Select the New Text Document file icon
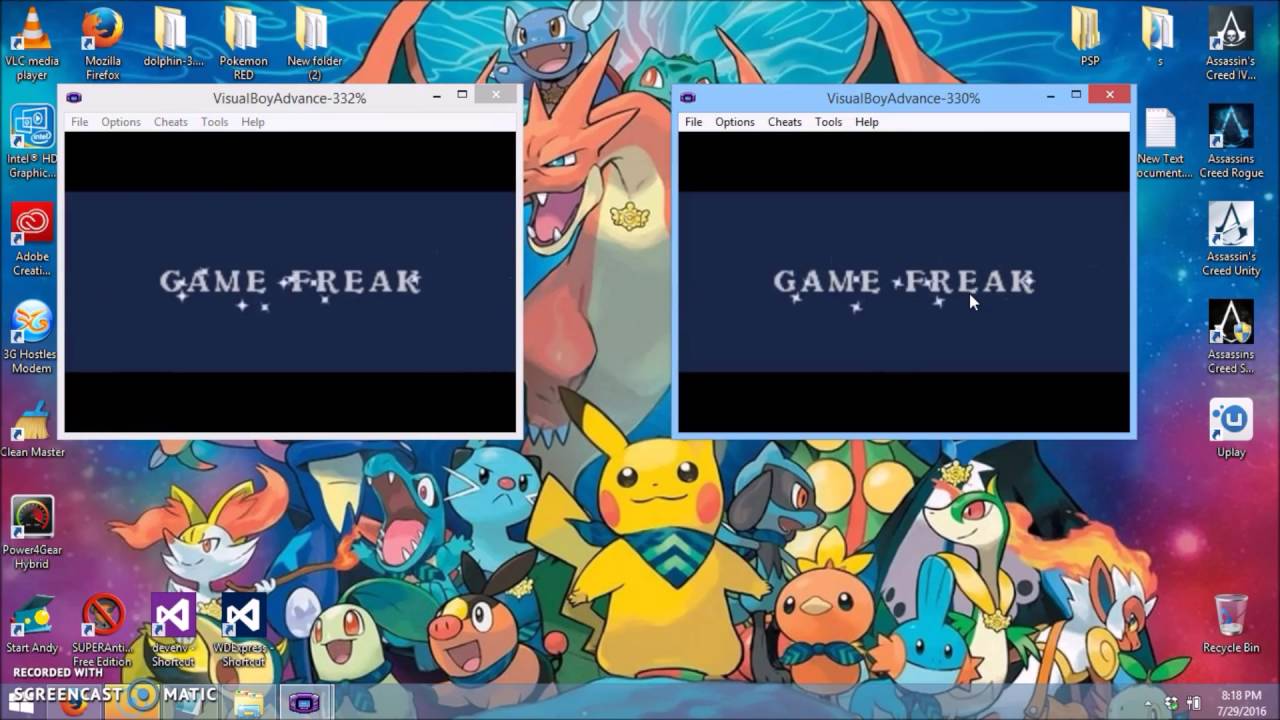 [1160, 142]
